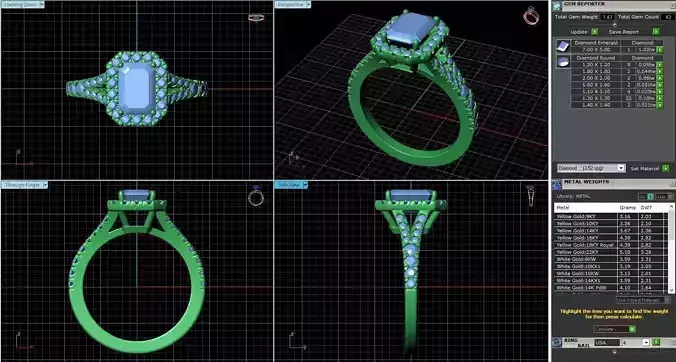Select the Diamond Emerald gem shape icon

[563, 46]
